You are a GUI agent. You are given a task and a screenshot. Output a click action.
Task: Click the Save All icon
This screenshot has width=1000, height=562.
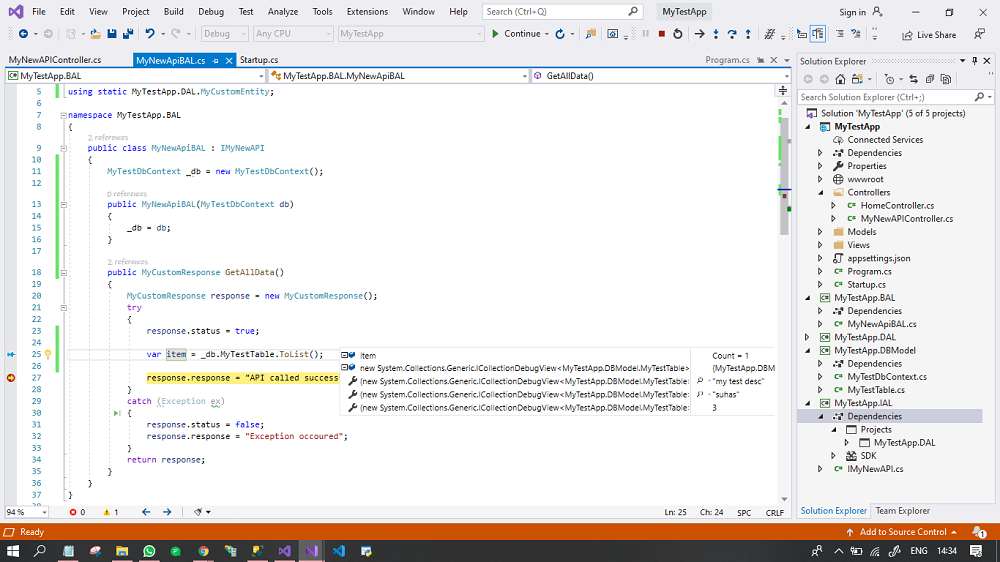128,34
